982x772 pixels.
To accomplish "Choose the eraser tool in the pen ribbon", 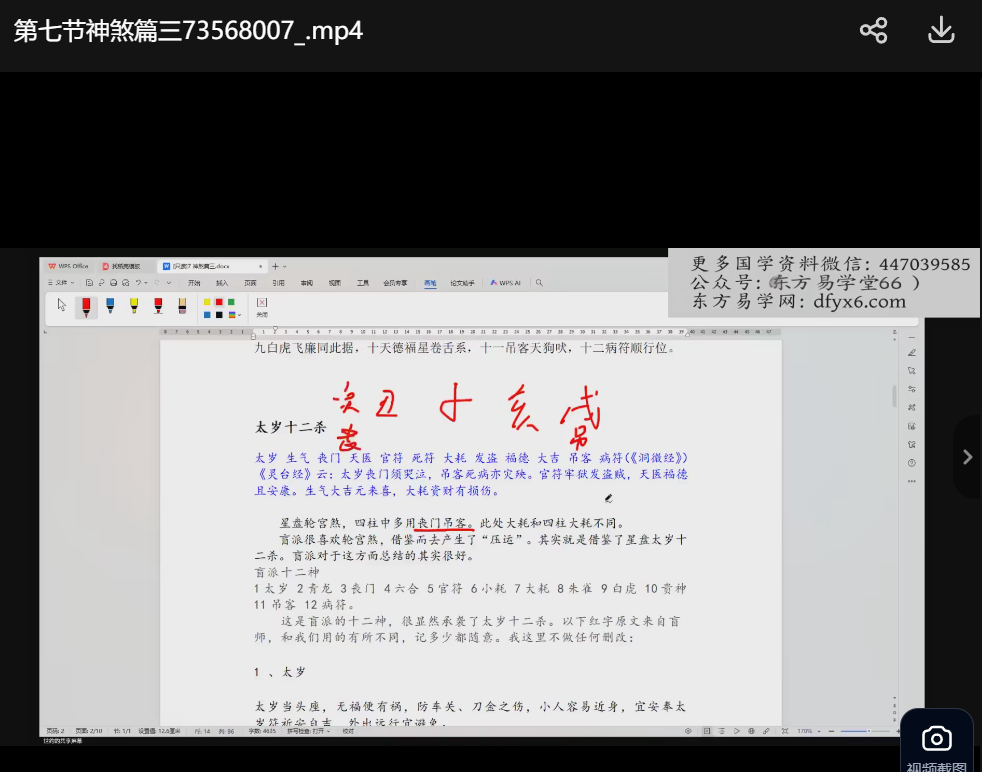I will 182,306.
